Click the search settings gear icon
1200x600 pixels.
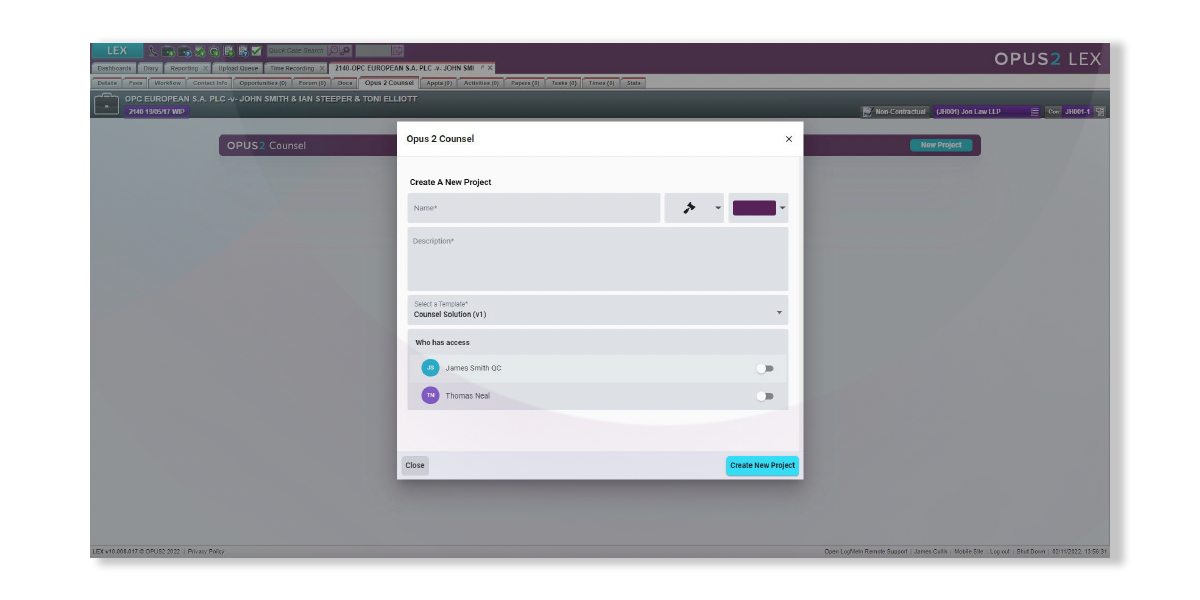pos(346,51)
